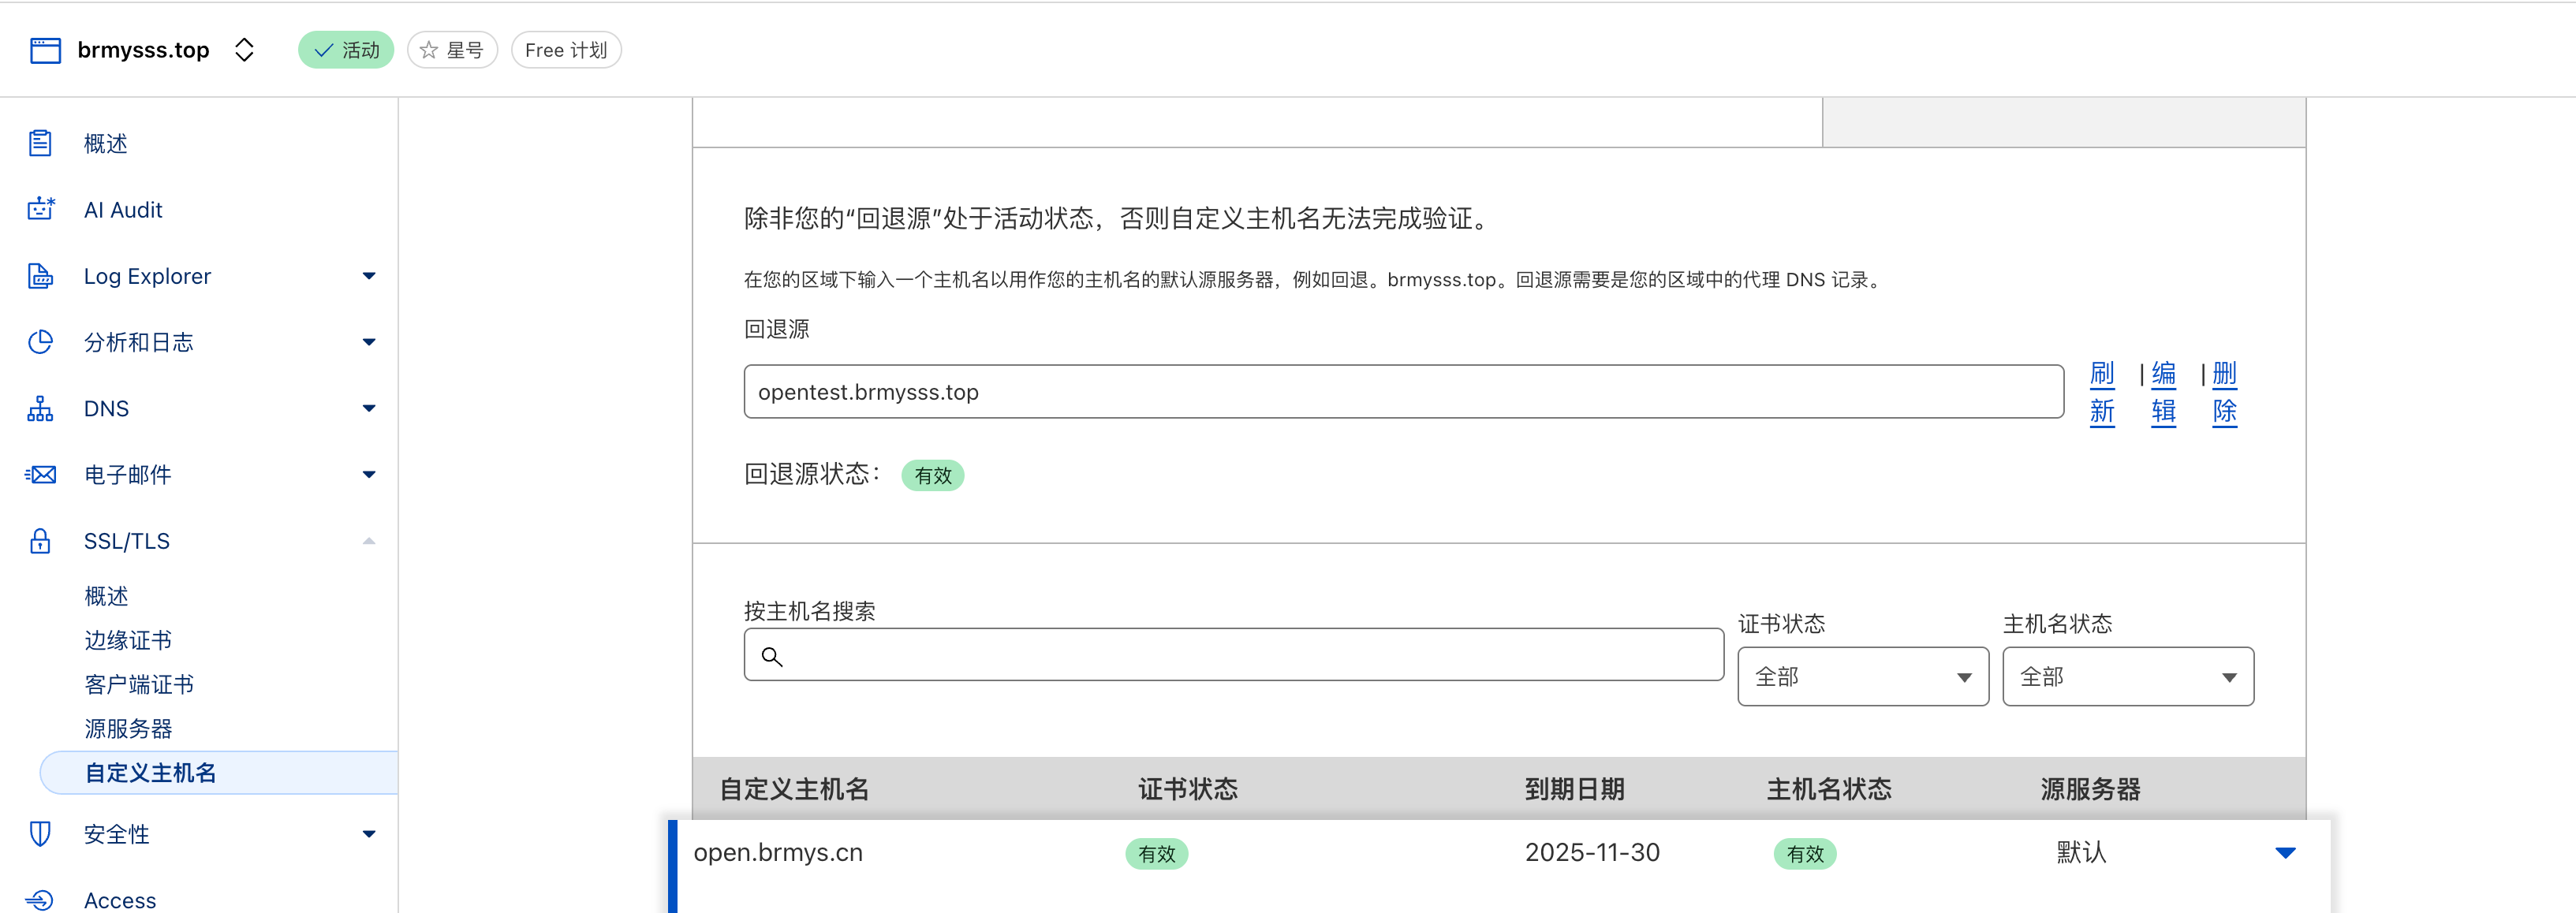Click the DNS network icon
Image resolution: width=2576 pixels, height=913 pixels.
pos(40,408)
